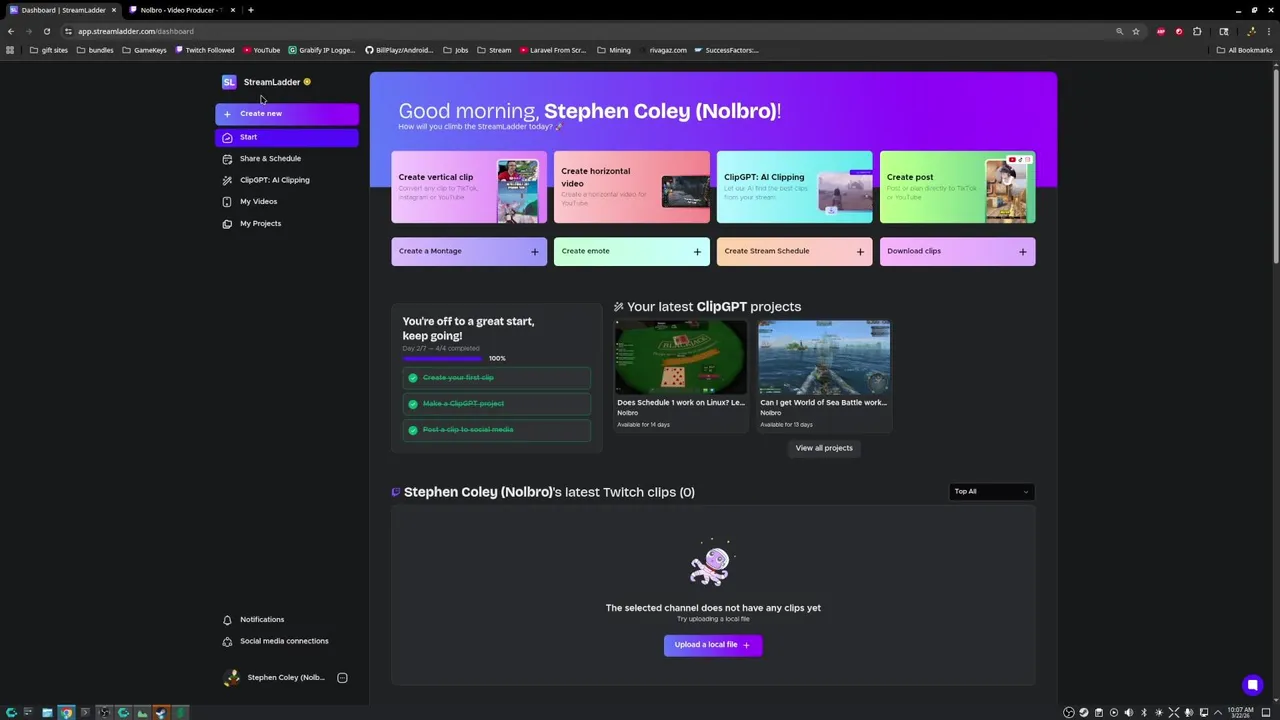
Task: Click the Stephen Coley profile avatar
Action: (x=232, y=678)
